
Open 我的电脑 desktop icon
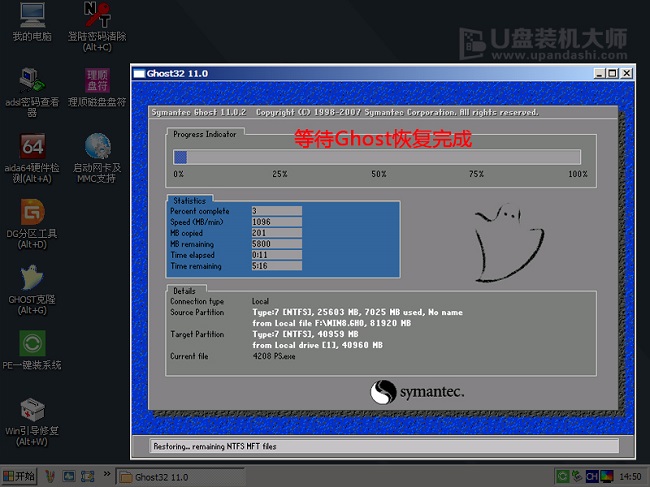pyautogui.click(x=31, y=18)
